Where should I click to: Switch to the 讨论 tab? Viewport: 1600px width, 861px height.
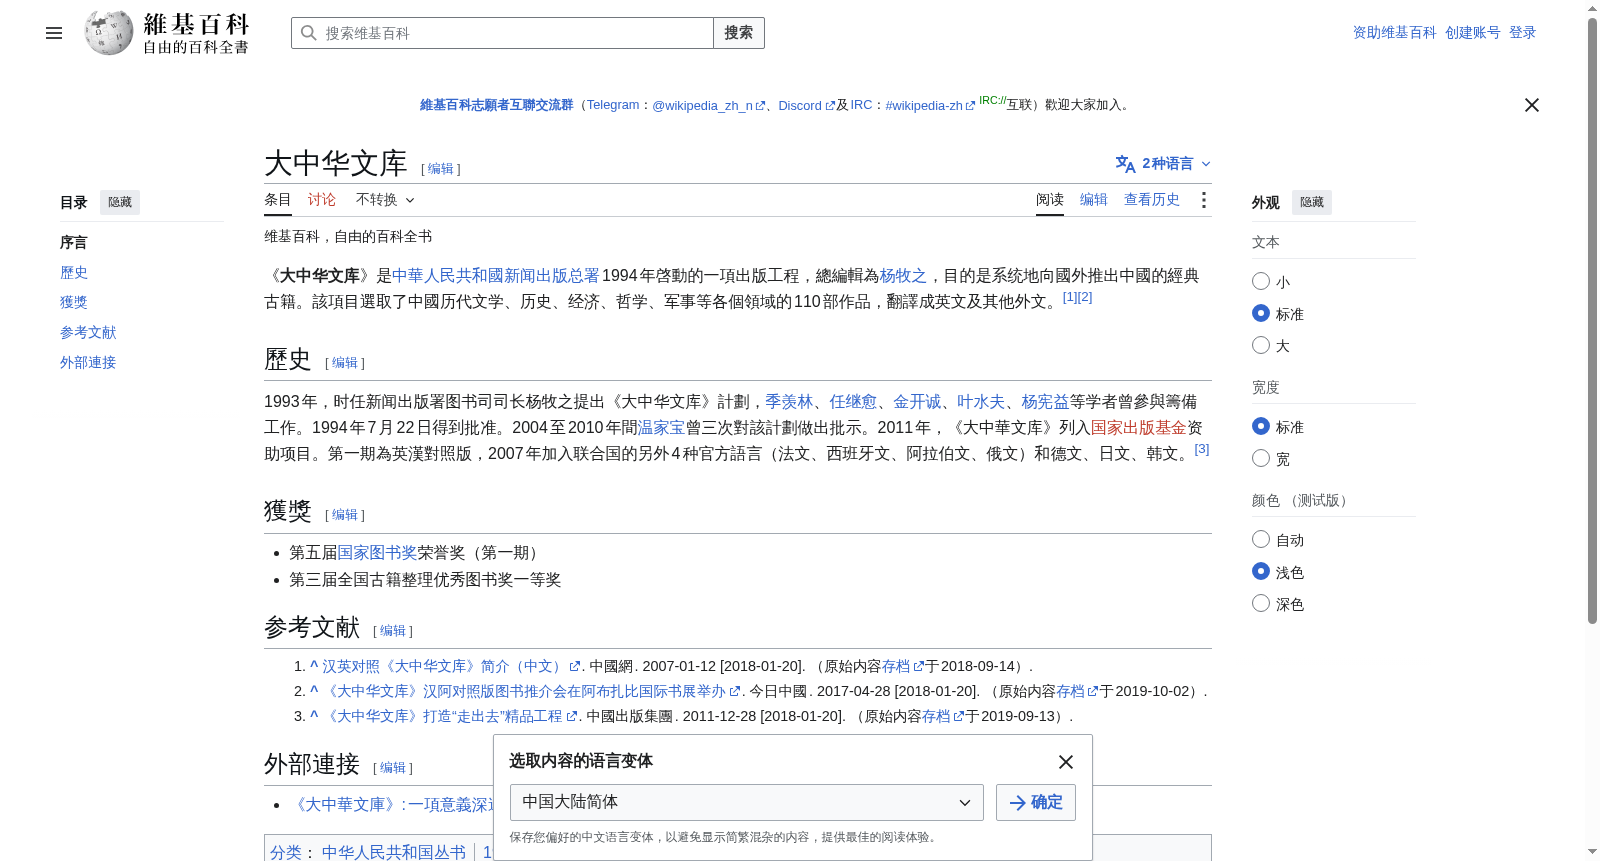(x=322, y=200)
